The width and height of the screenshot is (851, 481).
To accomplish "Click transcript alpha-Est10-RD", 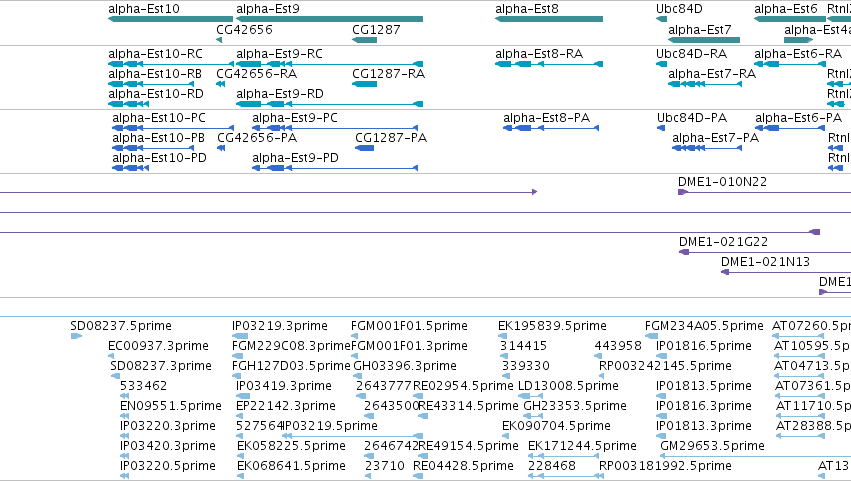I will click(x=128, y=104).
